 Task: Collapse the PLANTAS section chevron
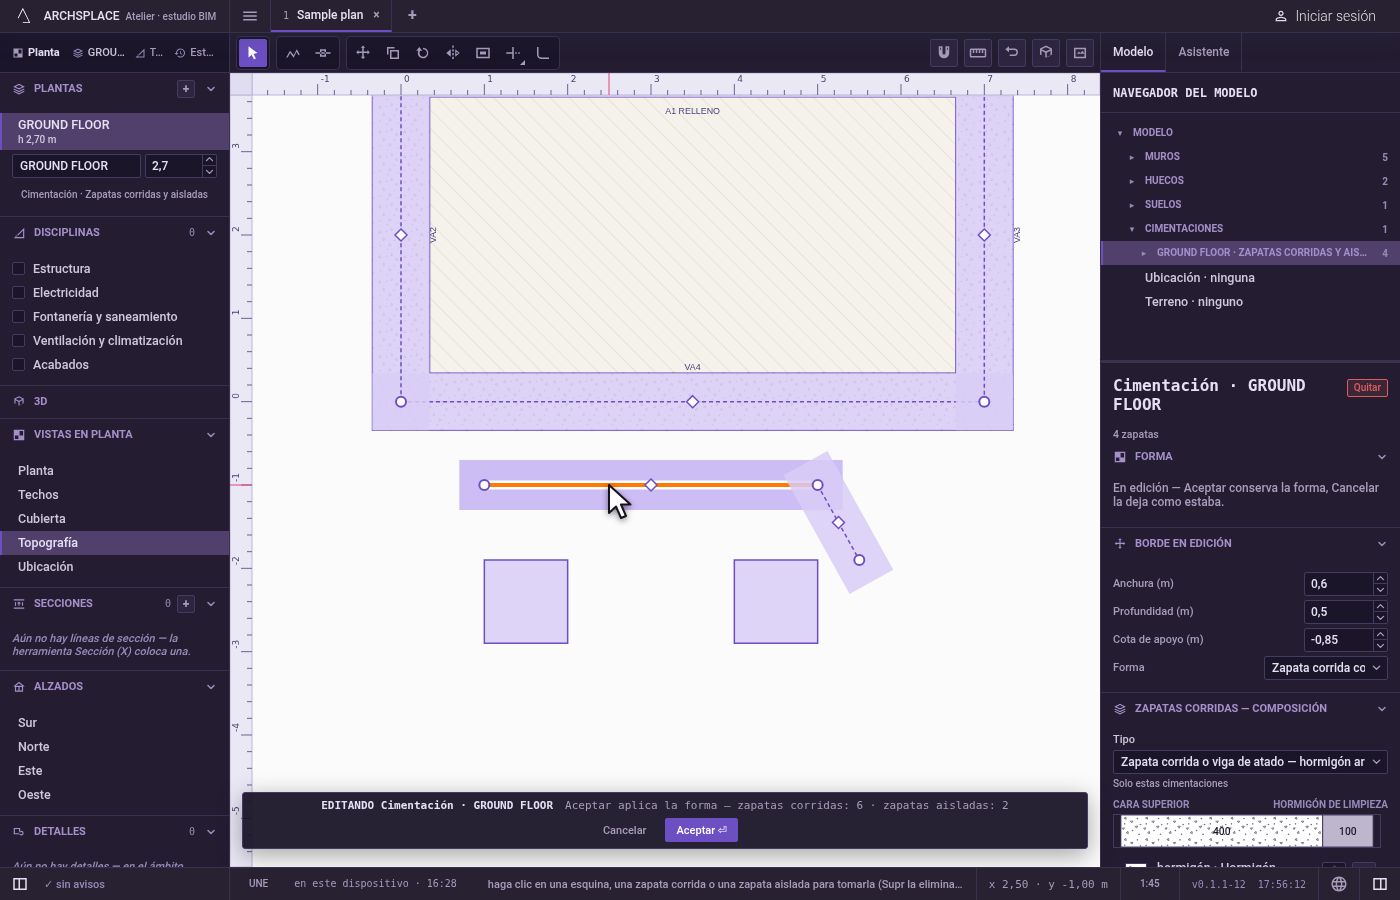(x=211, y=89)
